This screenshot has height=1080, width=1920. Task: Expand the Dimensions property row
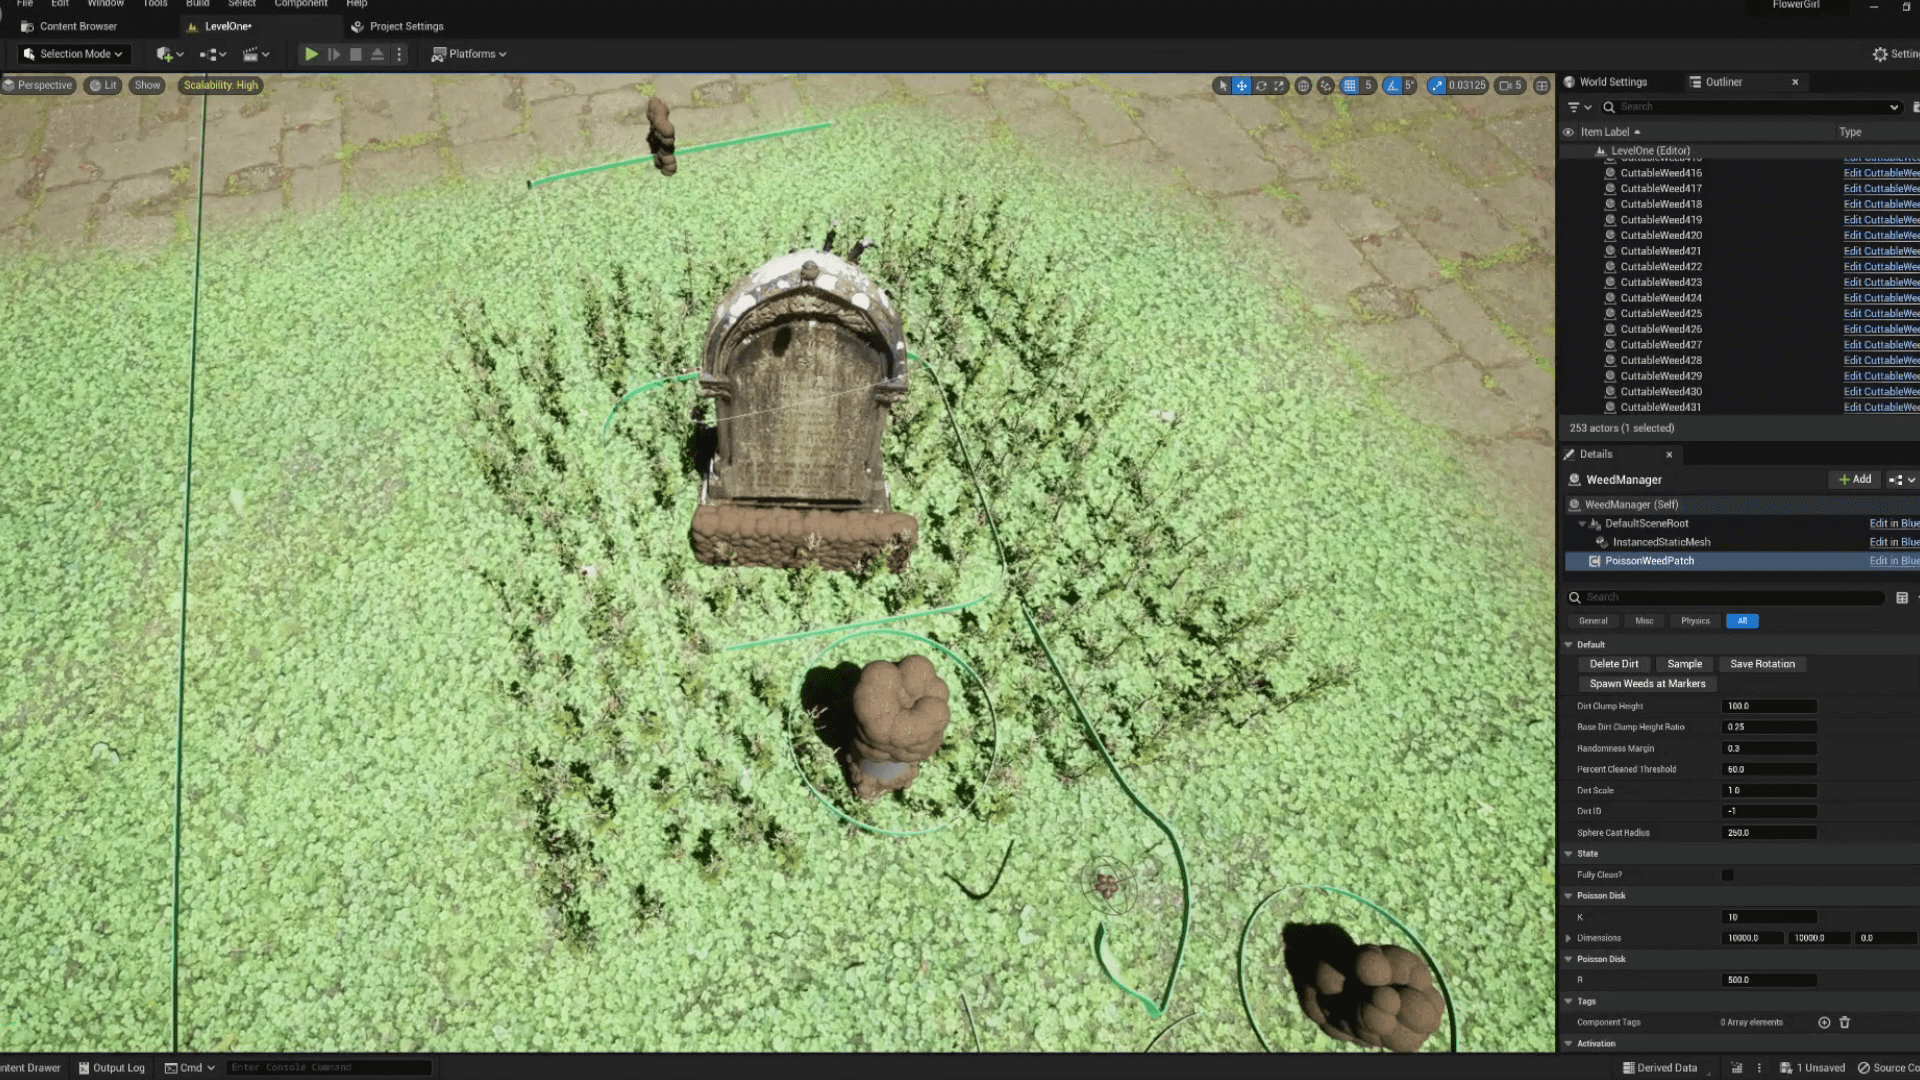click(x=1568, y=938)
